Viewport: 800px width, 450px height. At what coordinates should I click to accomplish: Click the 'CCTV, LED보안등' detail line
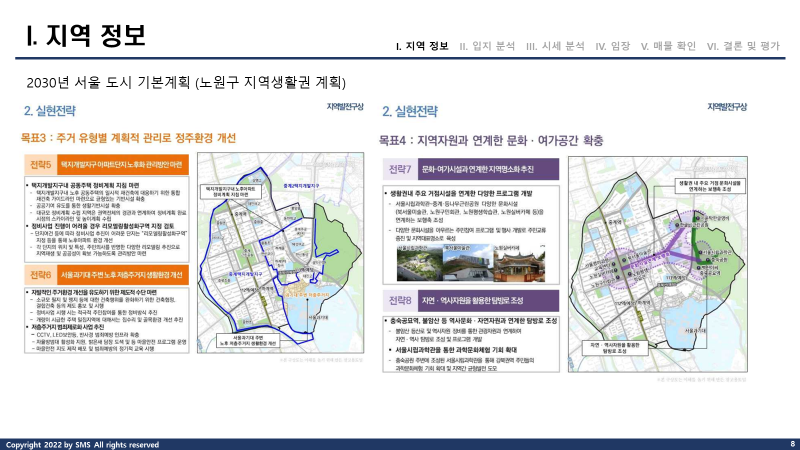coord(85,335)
